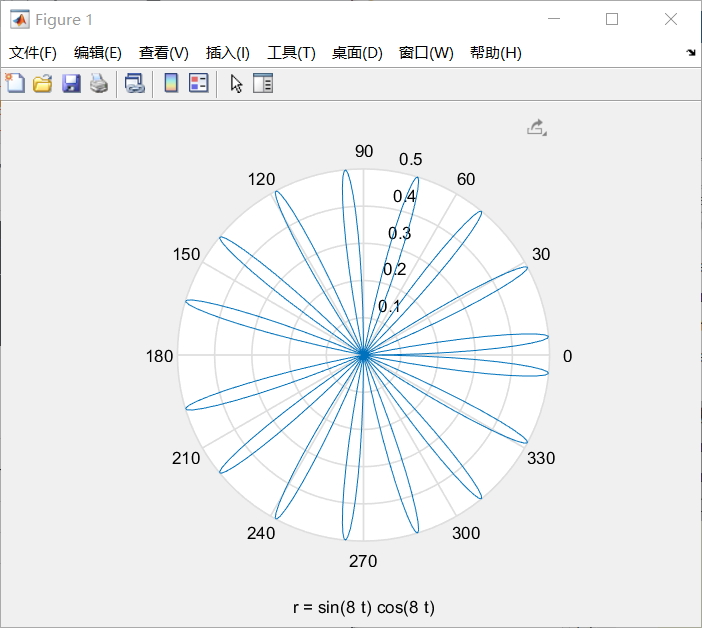Click the axes export icon above the plot

pos(536,128)
